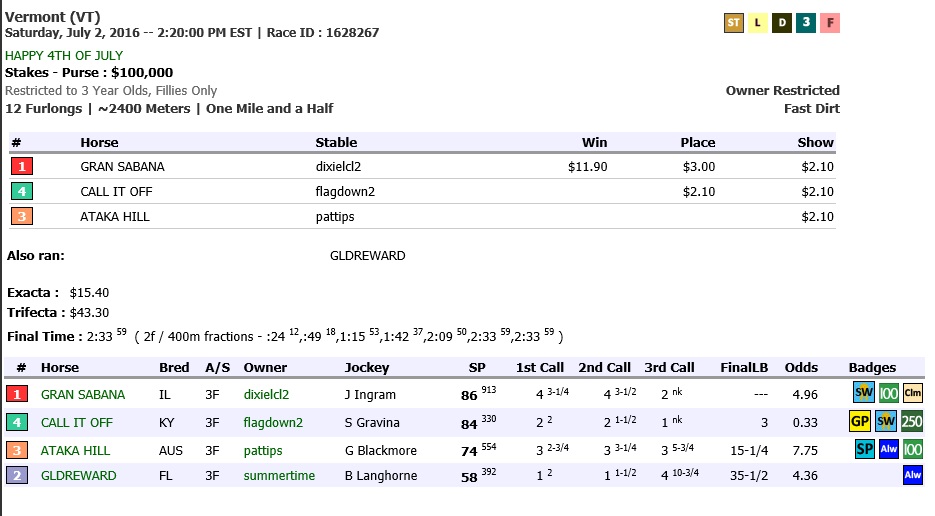Open GRAN SABANA horse link in results table
The height and width of the screenshot is (516, 935).
coord(83,394)
